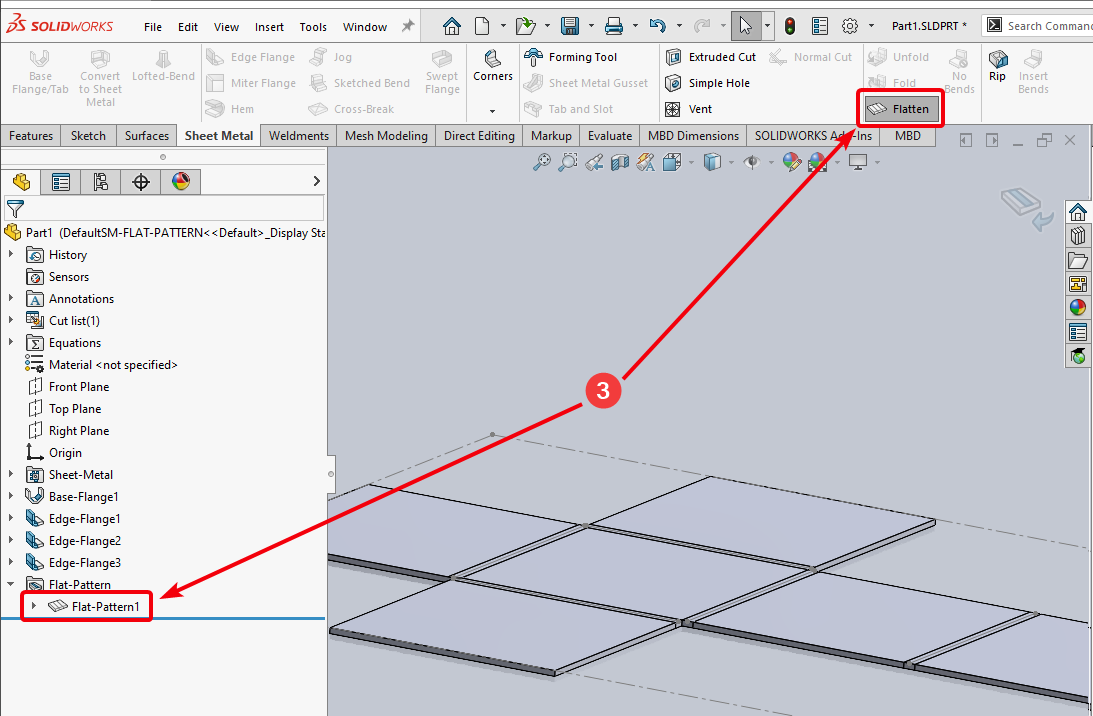Toggle the Flatten button
1093x716 pixels.
tap(901, 109)
